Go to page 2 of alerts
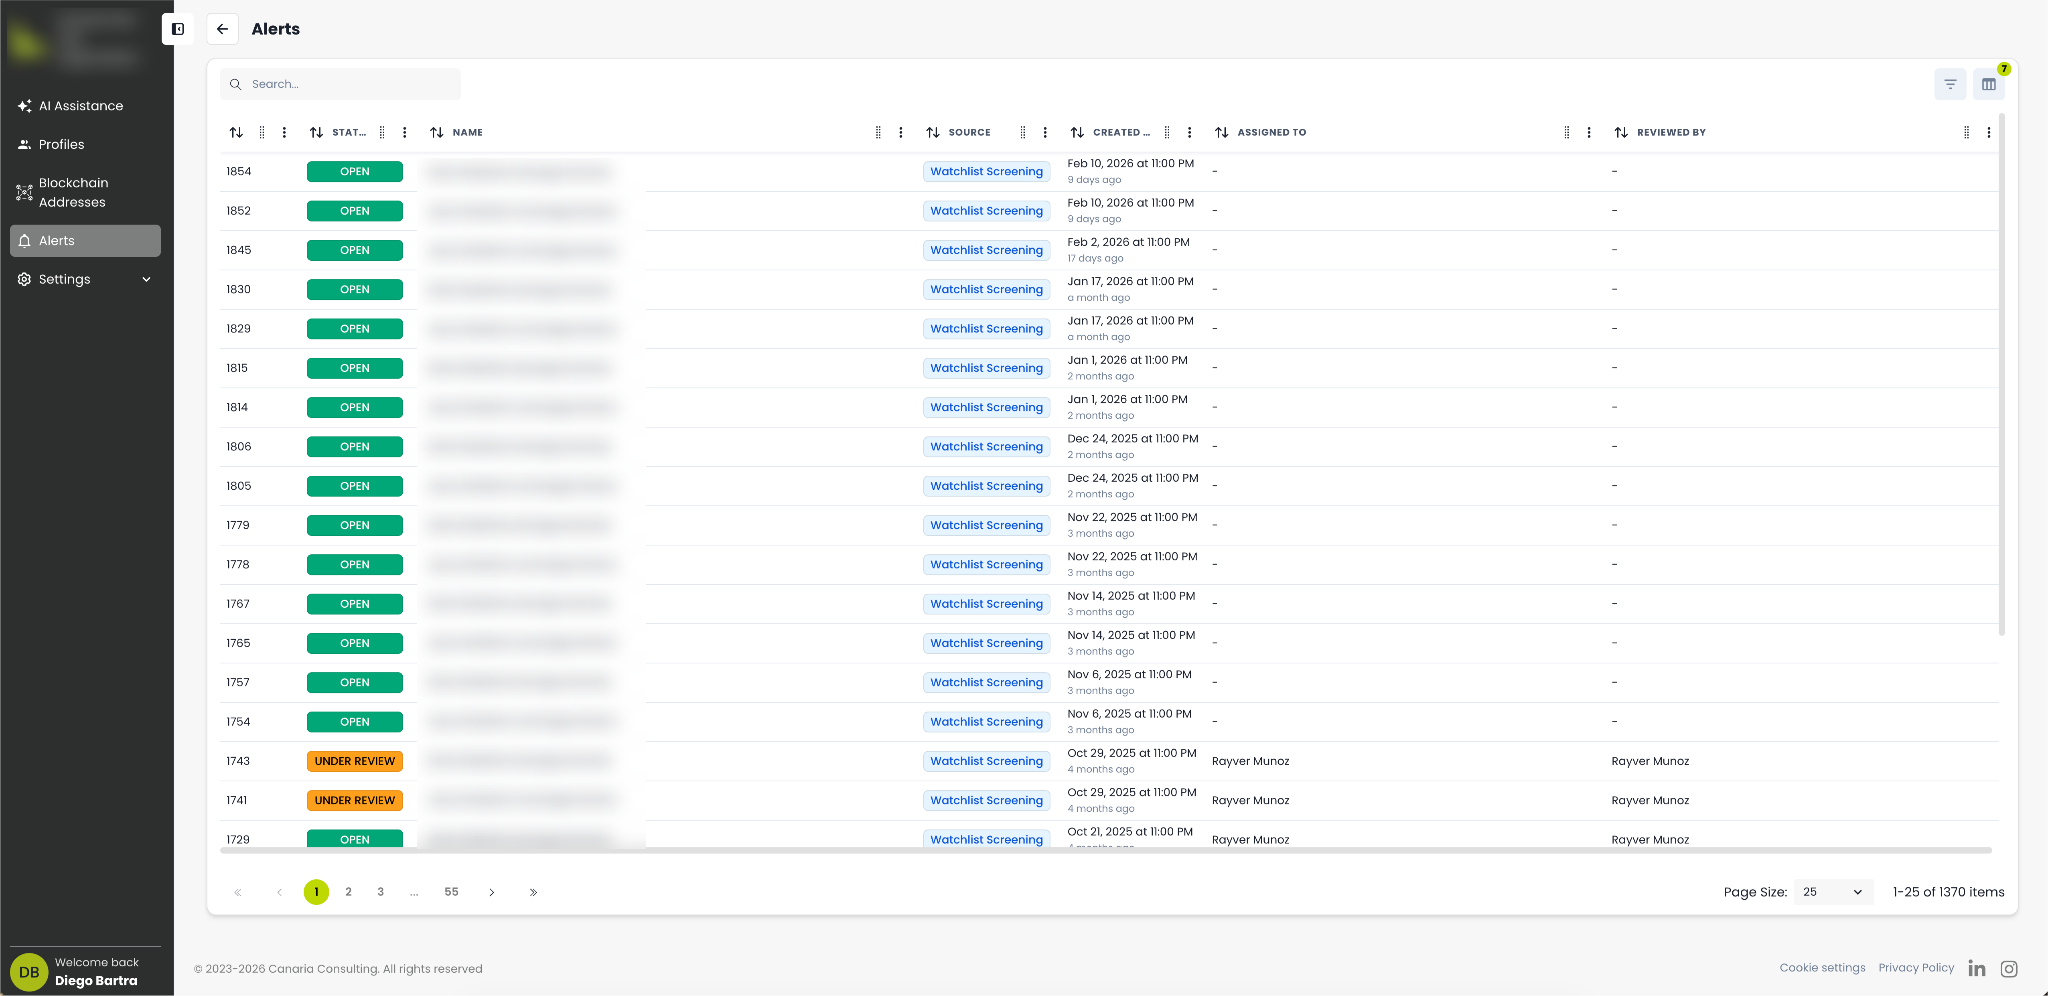This screenshot has height=996, width=2048. click(348, 892)
